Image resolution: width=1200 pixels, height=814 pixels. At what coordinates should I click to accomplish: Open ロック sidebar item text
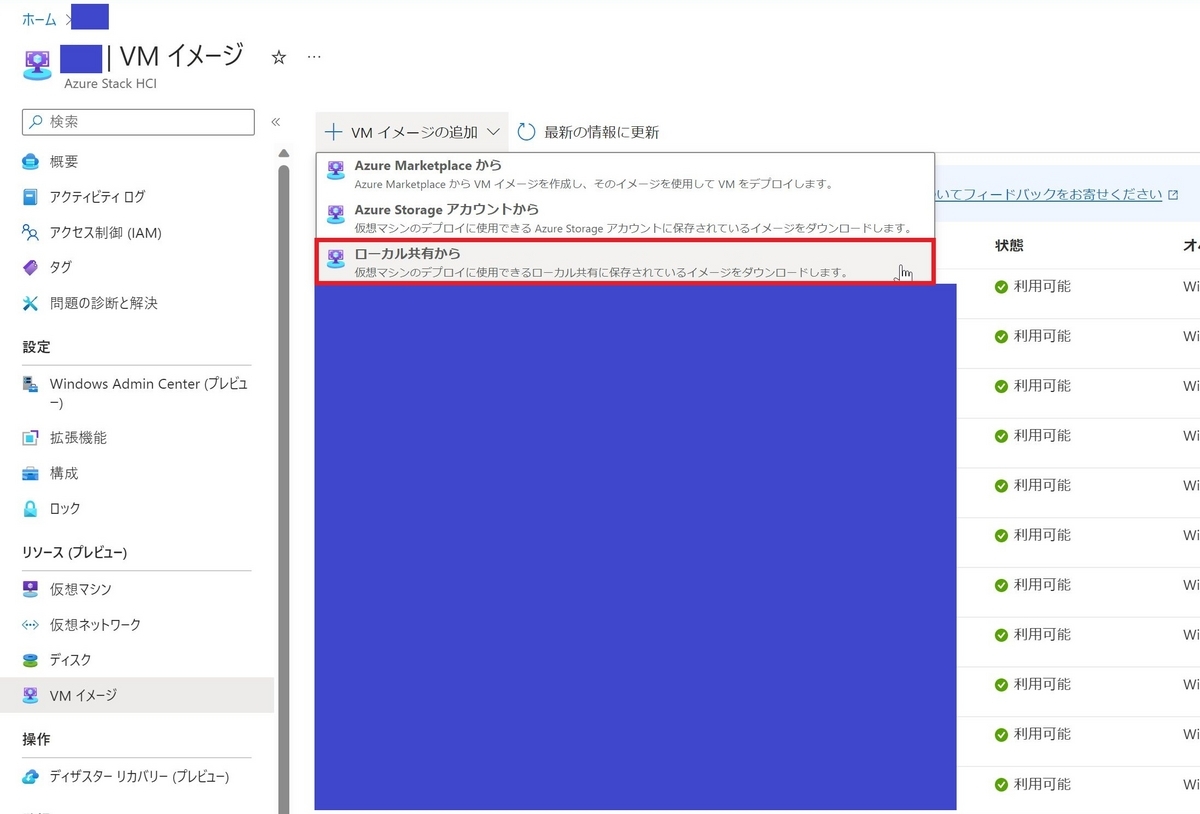click(x=65, y=509)
